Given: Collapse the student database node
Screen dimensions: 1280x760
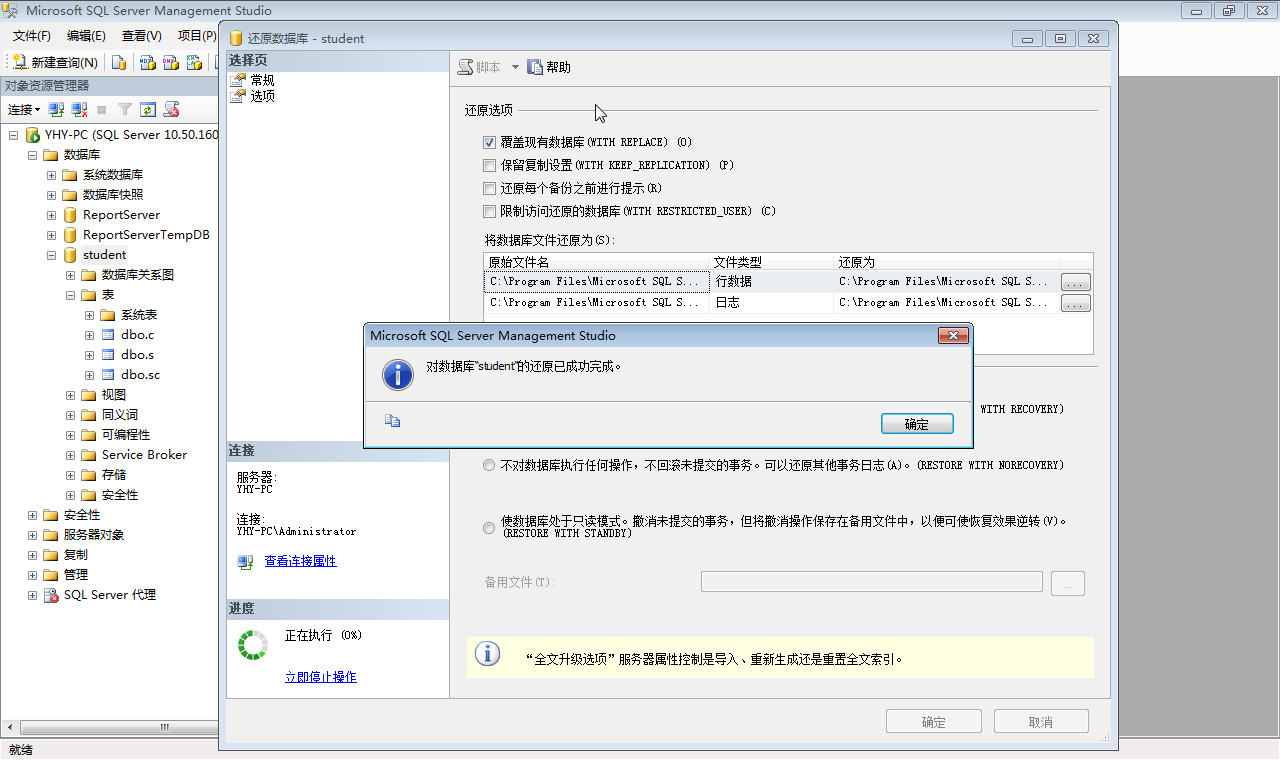Looking at the screenshot, I should [x=51, y=255].
